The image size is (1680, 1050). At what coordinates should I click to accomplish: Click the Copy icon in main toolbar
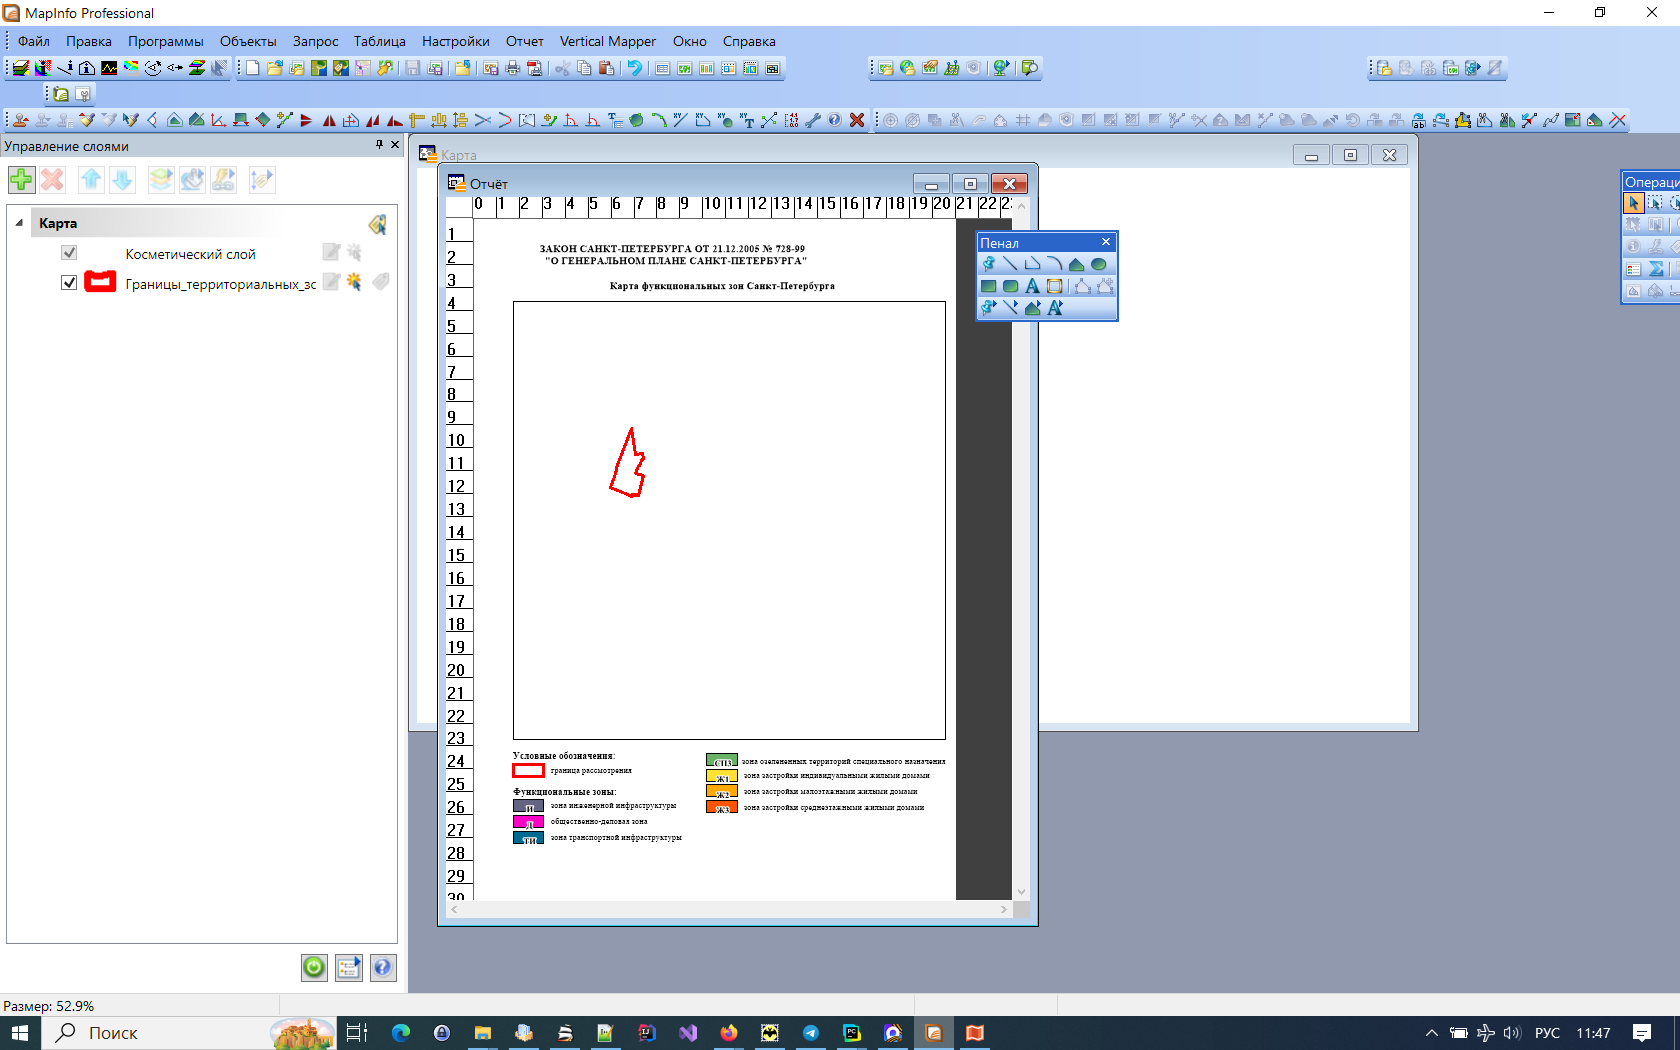[x=584, y=68]
